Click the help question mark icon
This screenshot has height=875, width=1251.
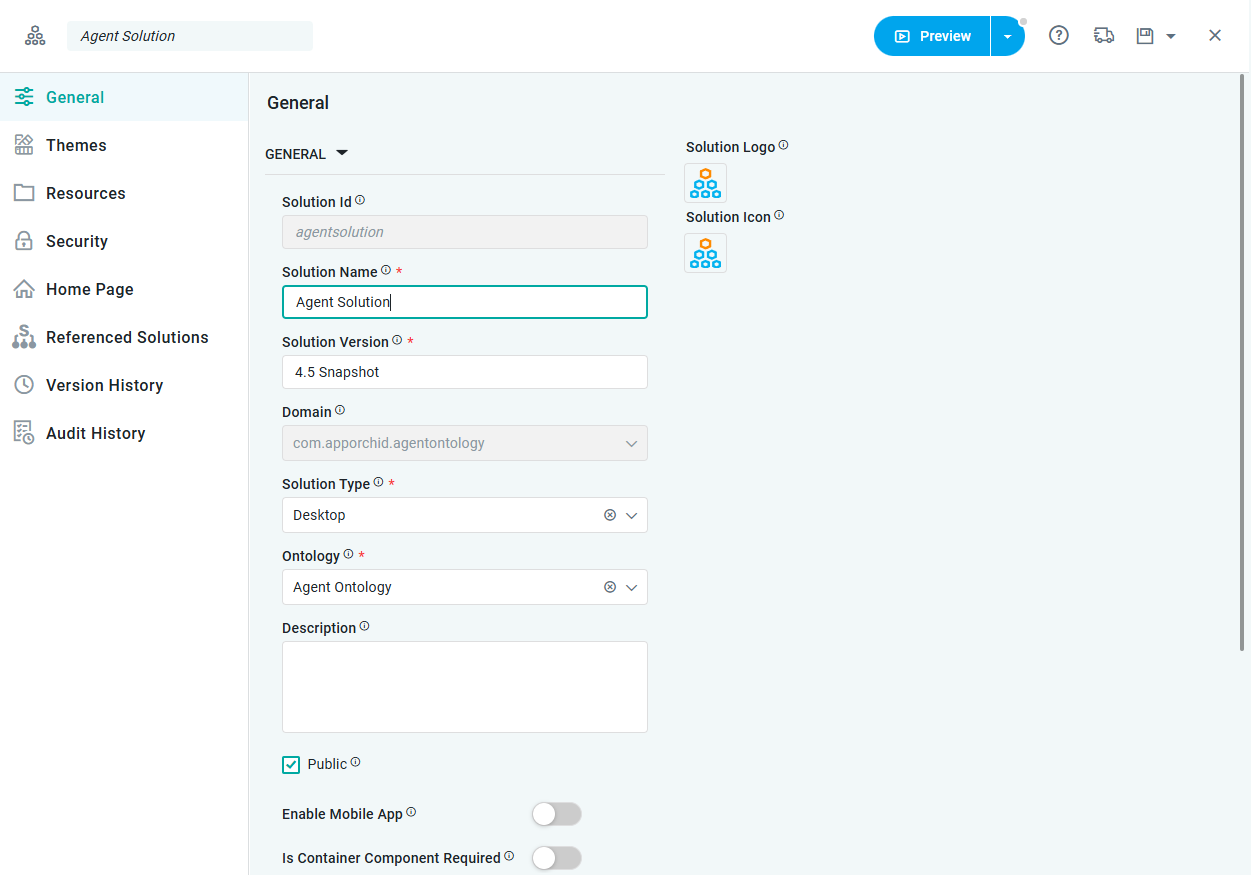1058,36
